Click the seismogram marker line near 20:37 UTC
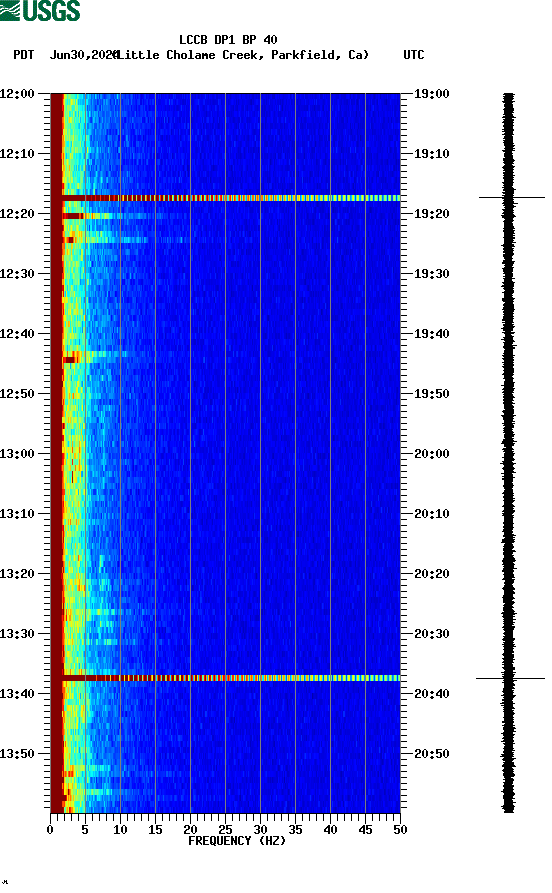Image resolution: width=552 pixels, height=893 pixels. (x=510, y=679)
